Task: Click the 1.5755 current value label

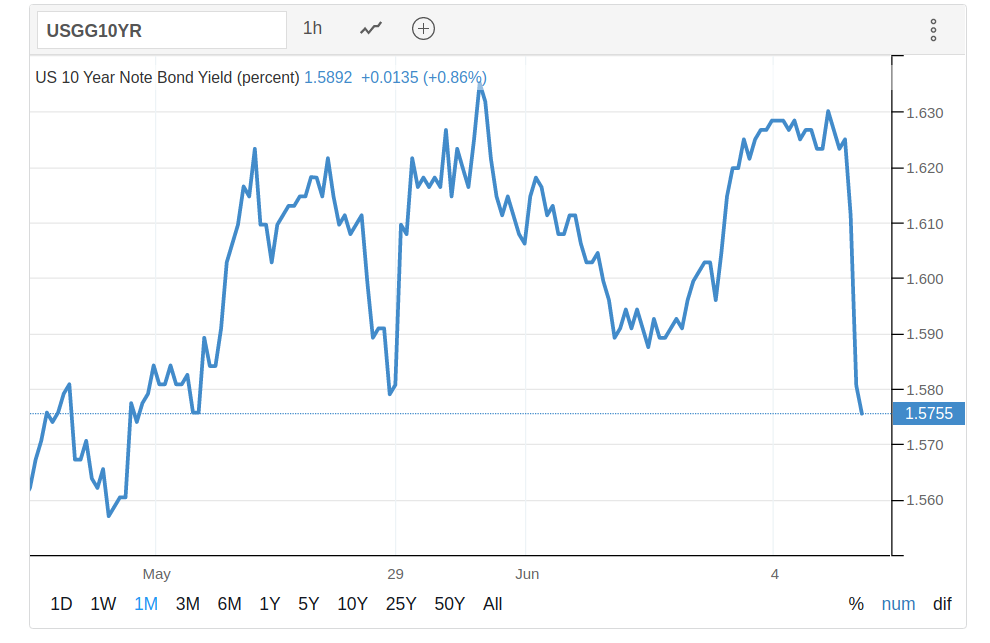Action: 928,413
